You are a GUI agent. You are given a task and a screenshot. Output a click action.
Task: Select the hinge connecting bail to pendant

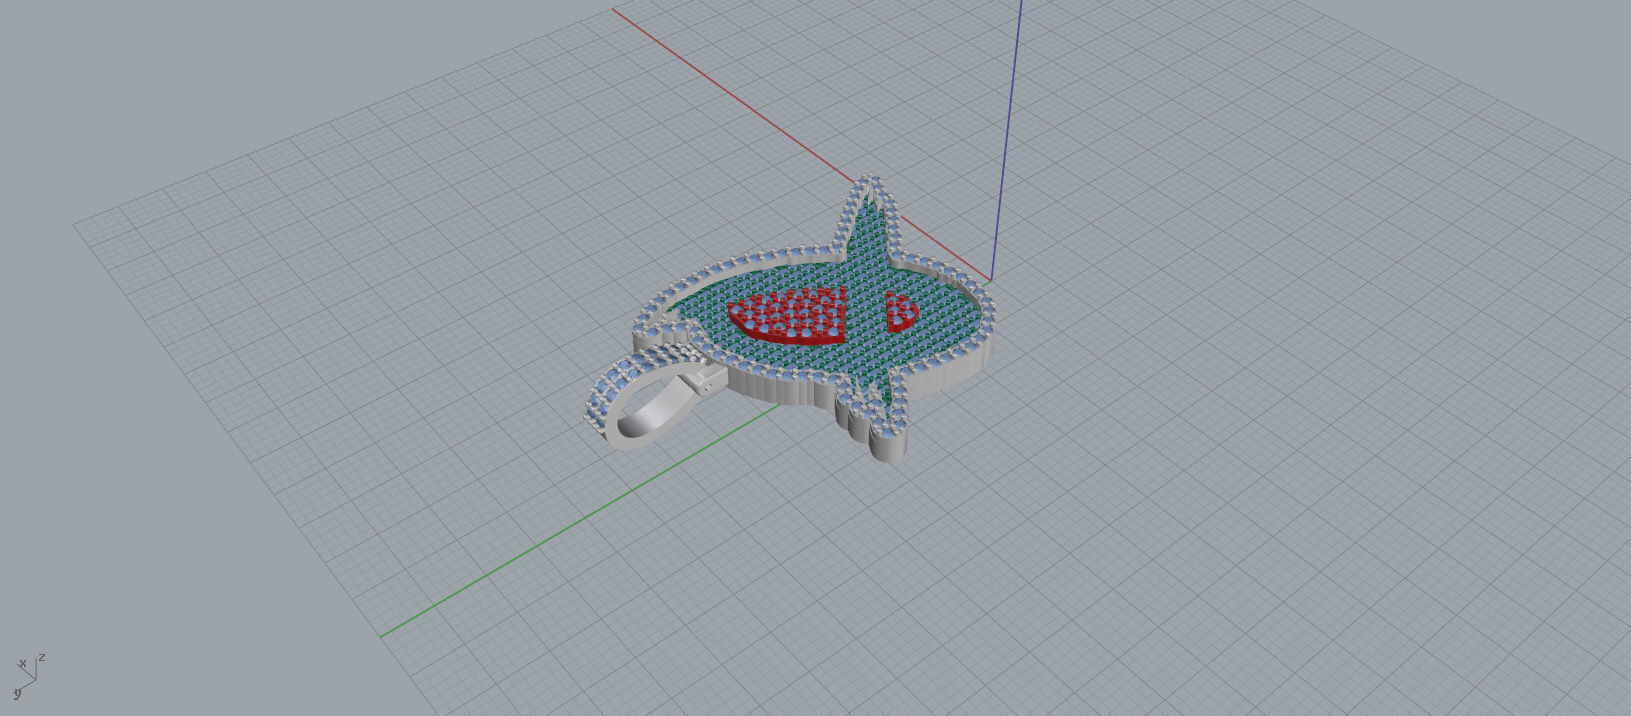(x=704, y=380)
